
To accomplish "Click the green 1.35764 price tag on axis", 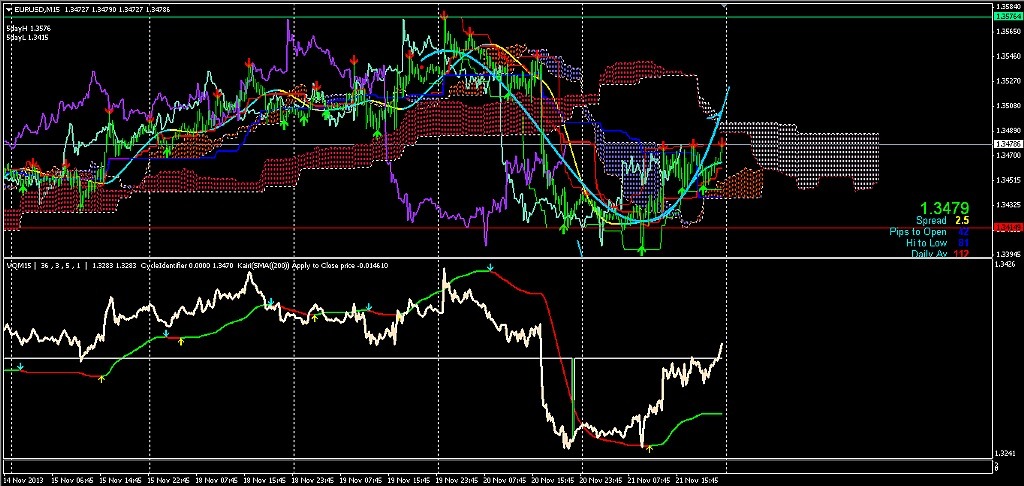I will tap(1007, 16).
